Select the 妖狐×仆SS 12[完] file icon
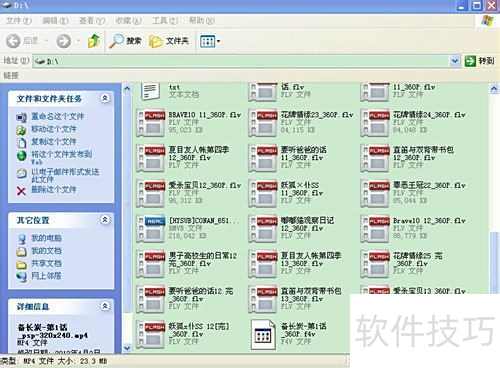The width and height of the screenshot is (500, 368). tap(151, 335)
